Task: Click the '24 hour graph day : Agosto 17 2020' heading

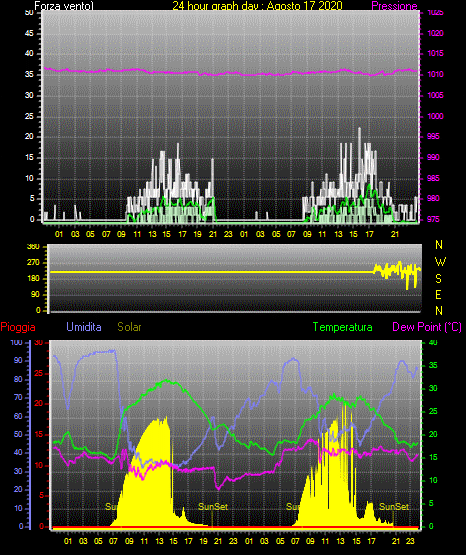Action: (x=257, y=6)
